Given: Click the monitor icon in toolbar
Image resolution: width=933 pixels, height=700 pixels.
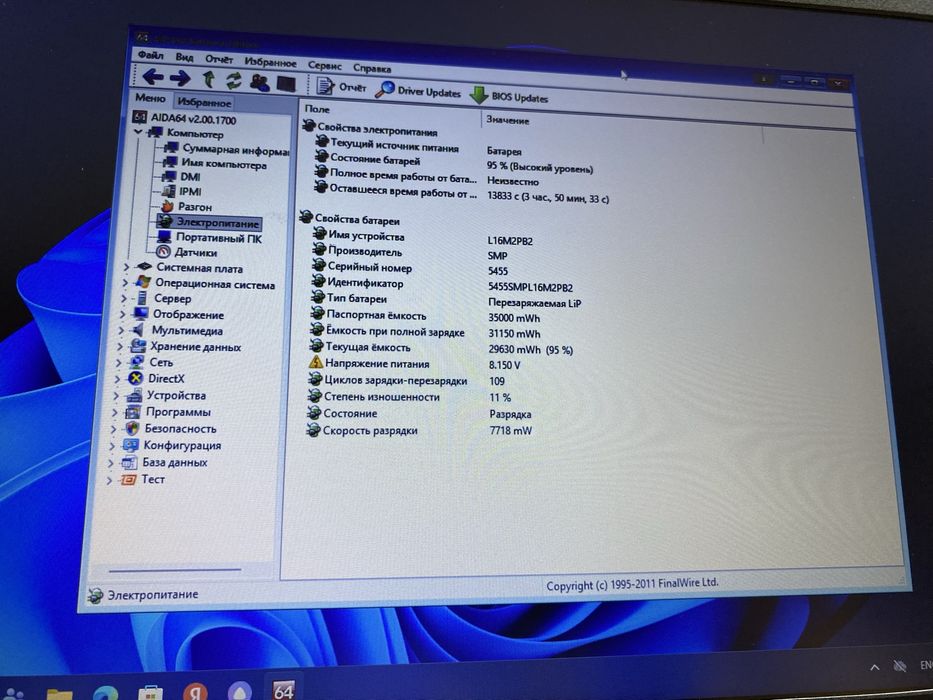Looking at the screenshot, I should coord(286,84).
